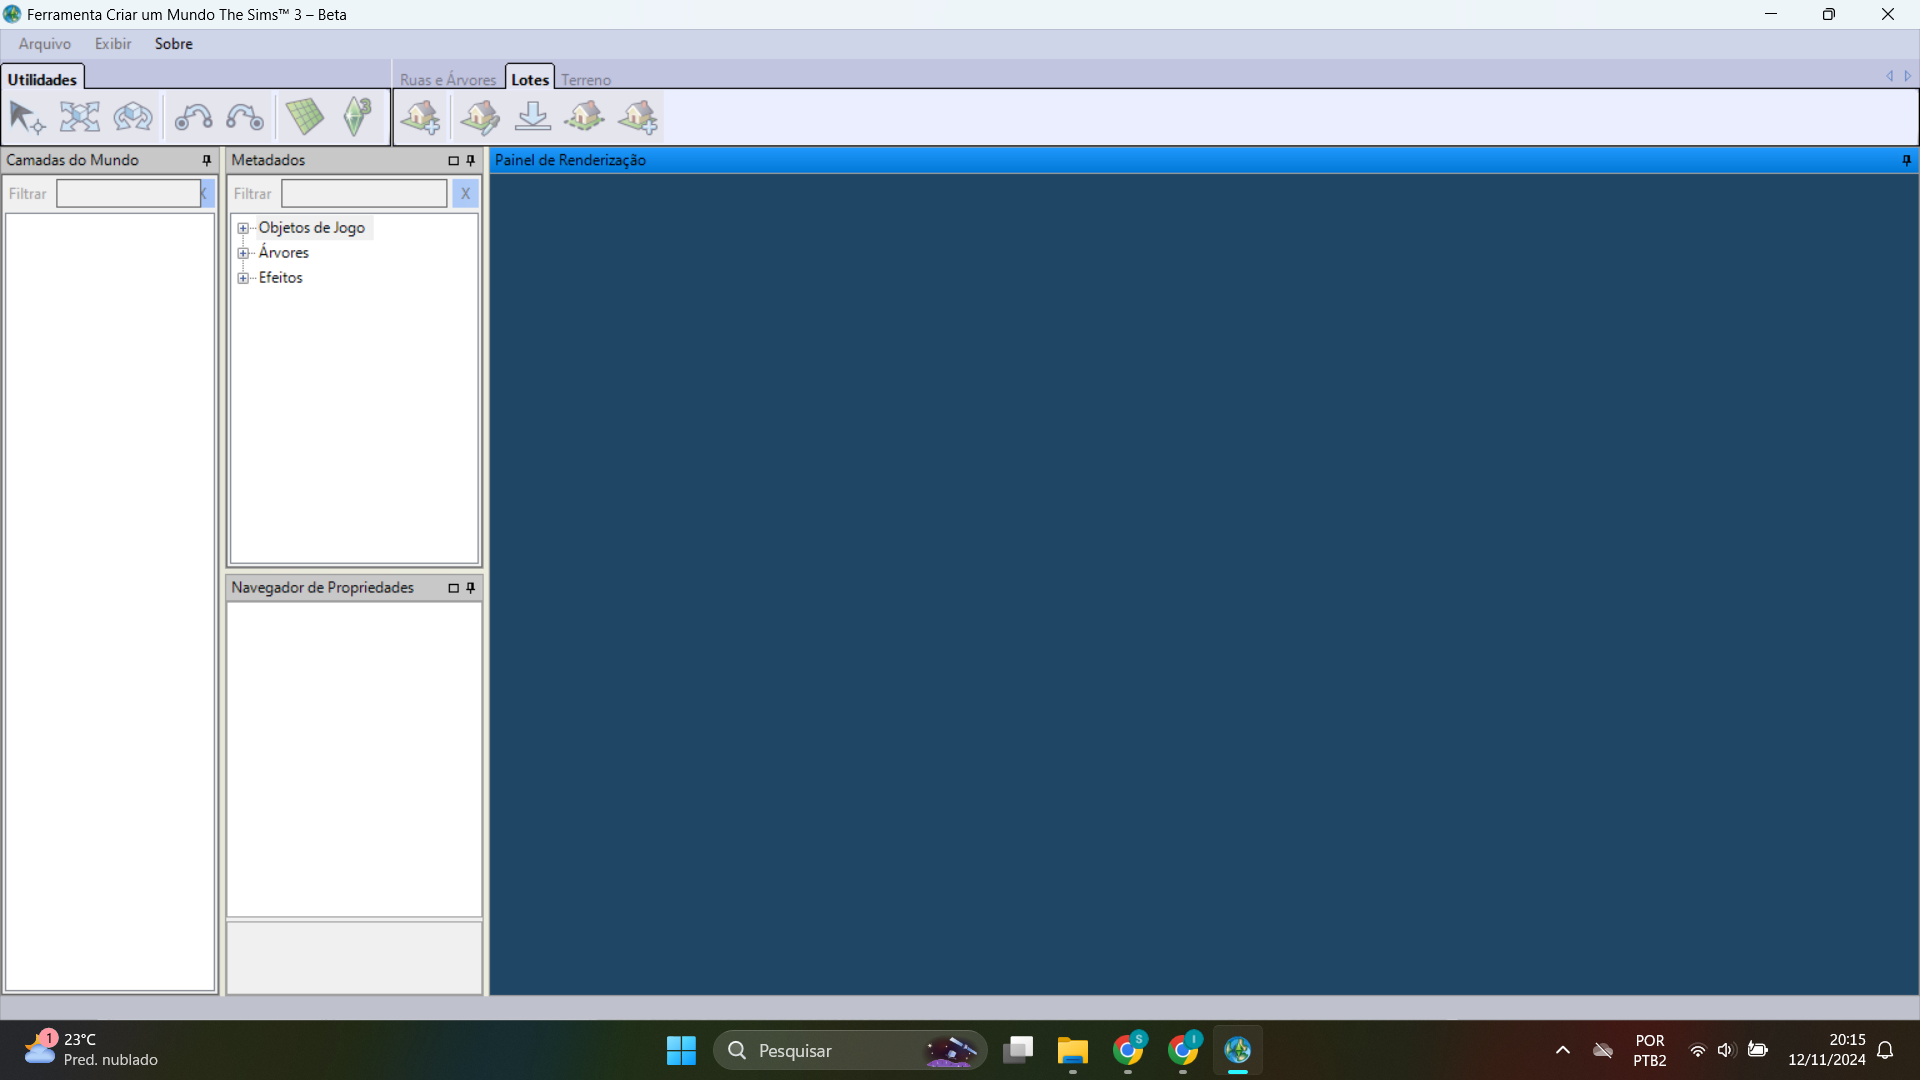Click the plumbob tool icon
The image size is (1920, 1080).
(357, 117)
